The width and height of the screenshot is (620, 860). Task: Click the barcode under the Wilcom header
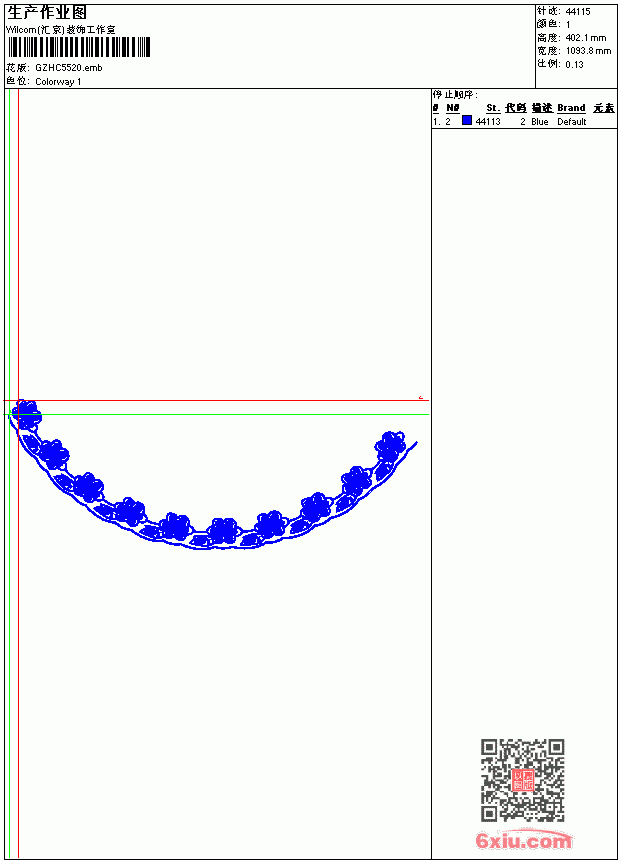coord(79,48)
